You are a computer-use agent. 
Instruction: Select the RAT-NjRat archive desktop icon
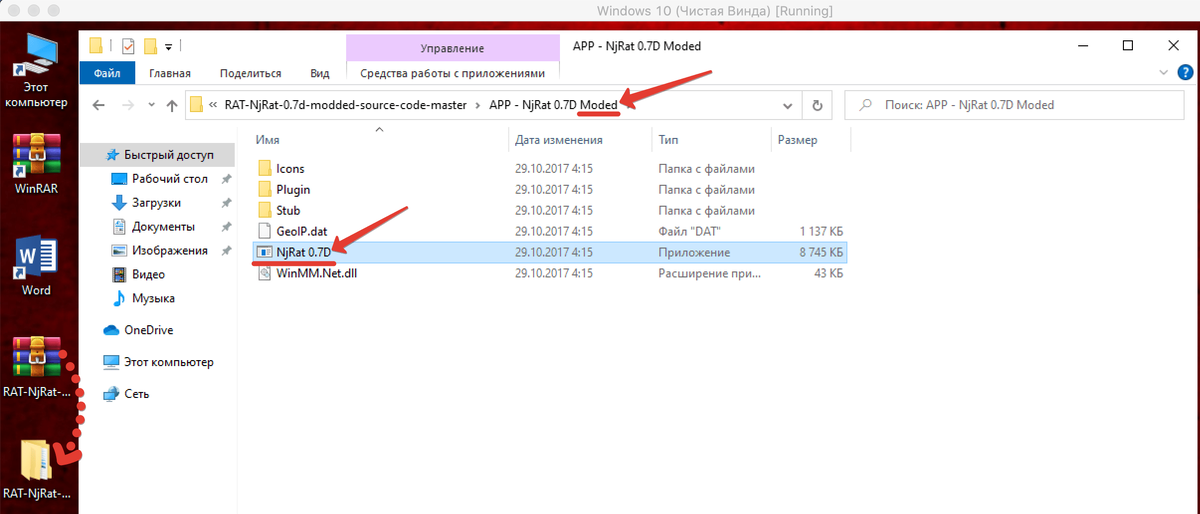36,368
